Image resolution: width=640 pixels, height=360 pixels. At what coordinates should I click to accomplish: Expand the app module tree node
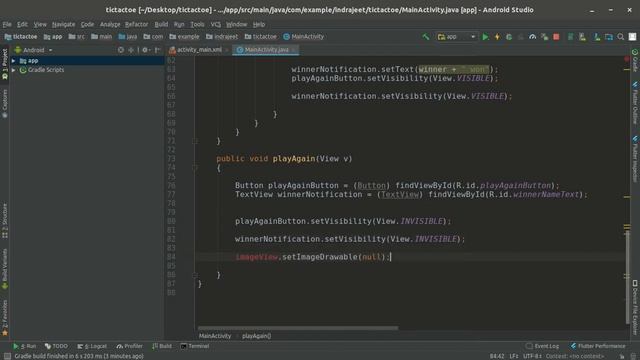click(x=13, y=61)
